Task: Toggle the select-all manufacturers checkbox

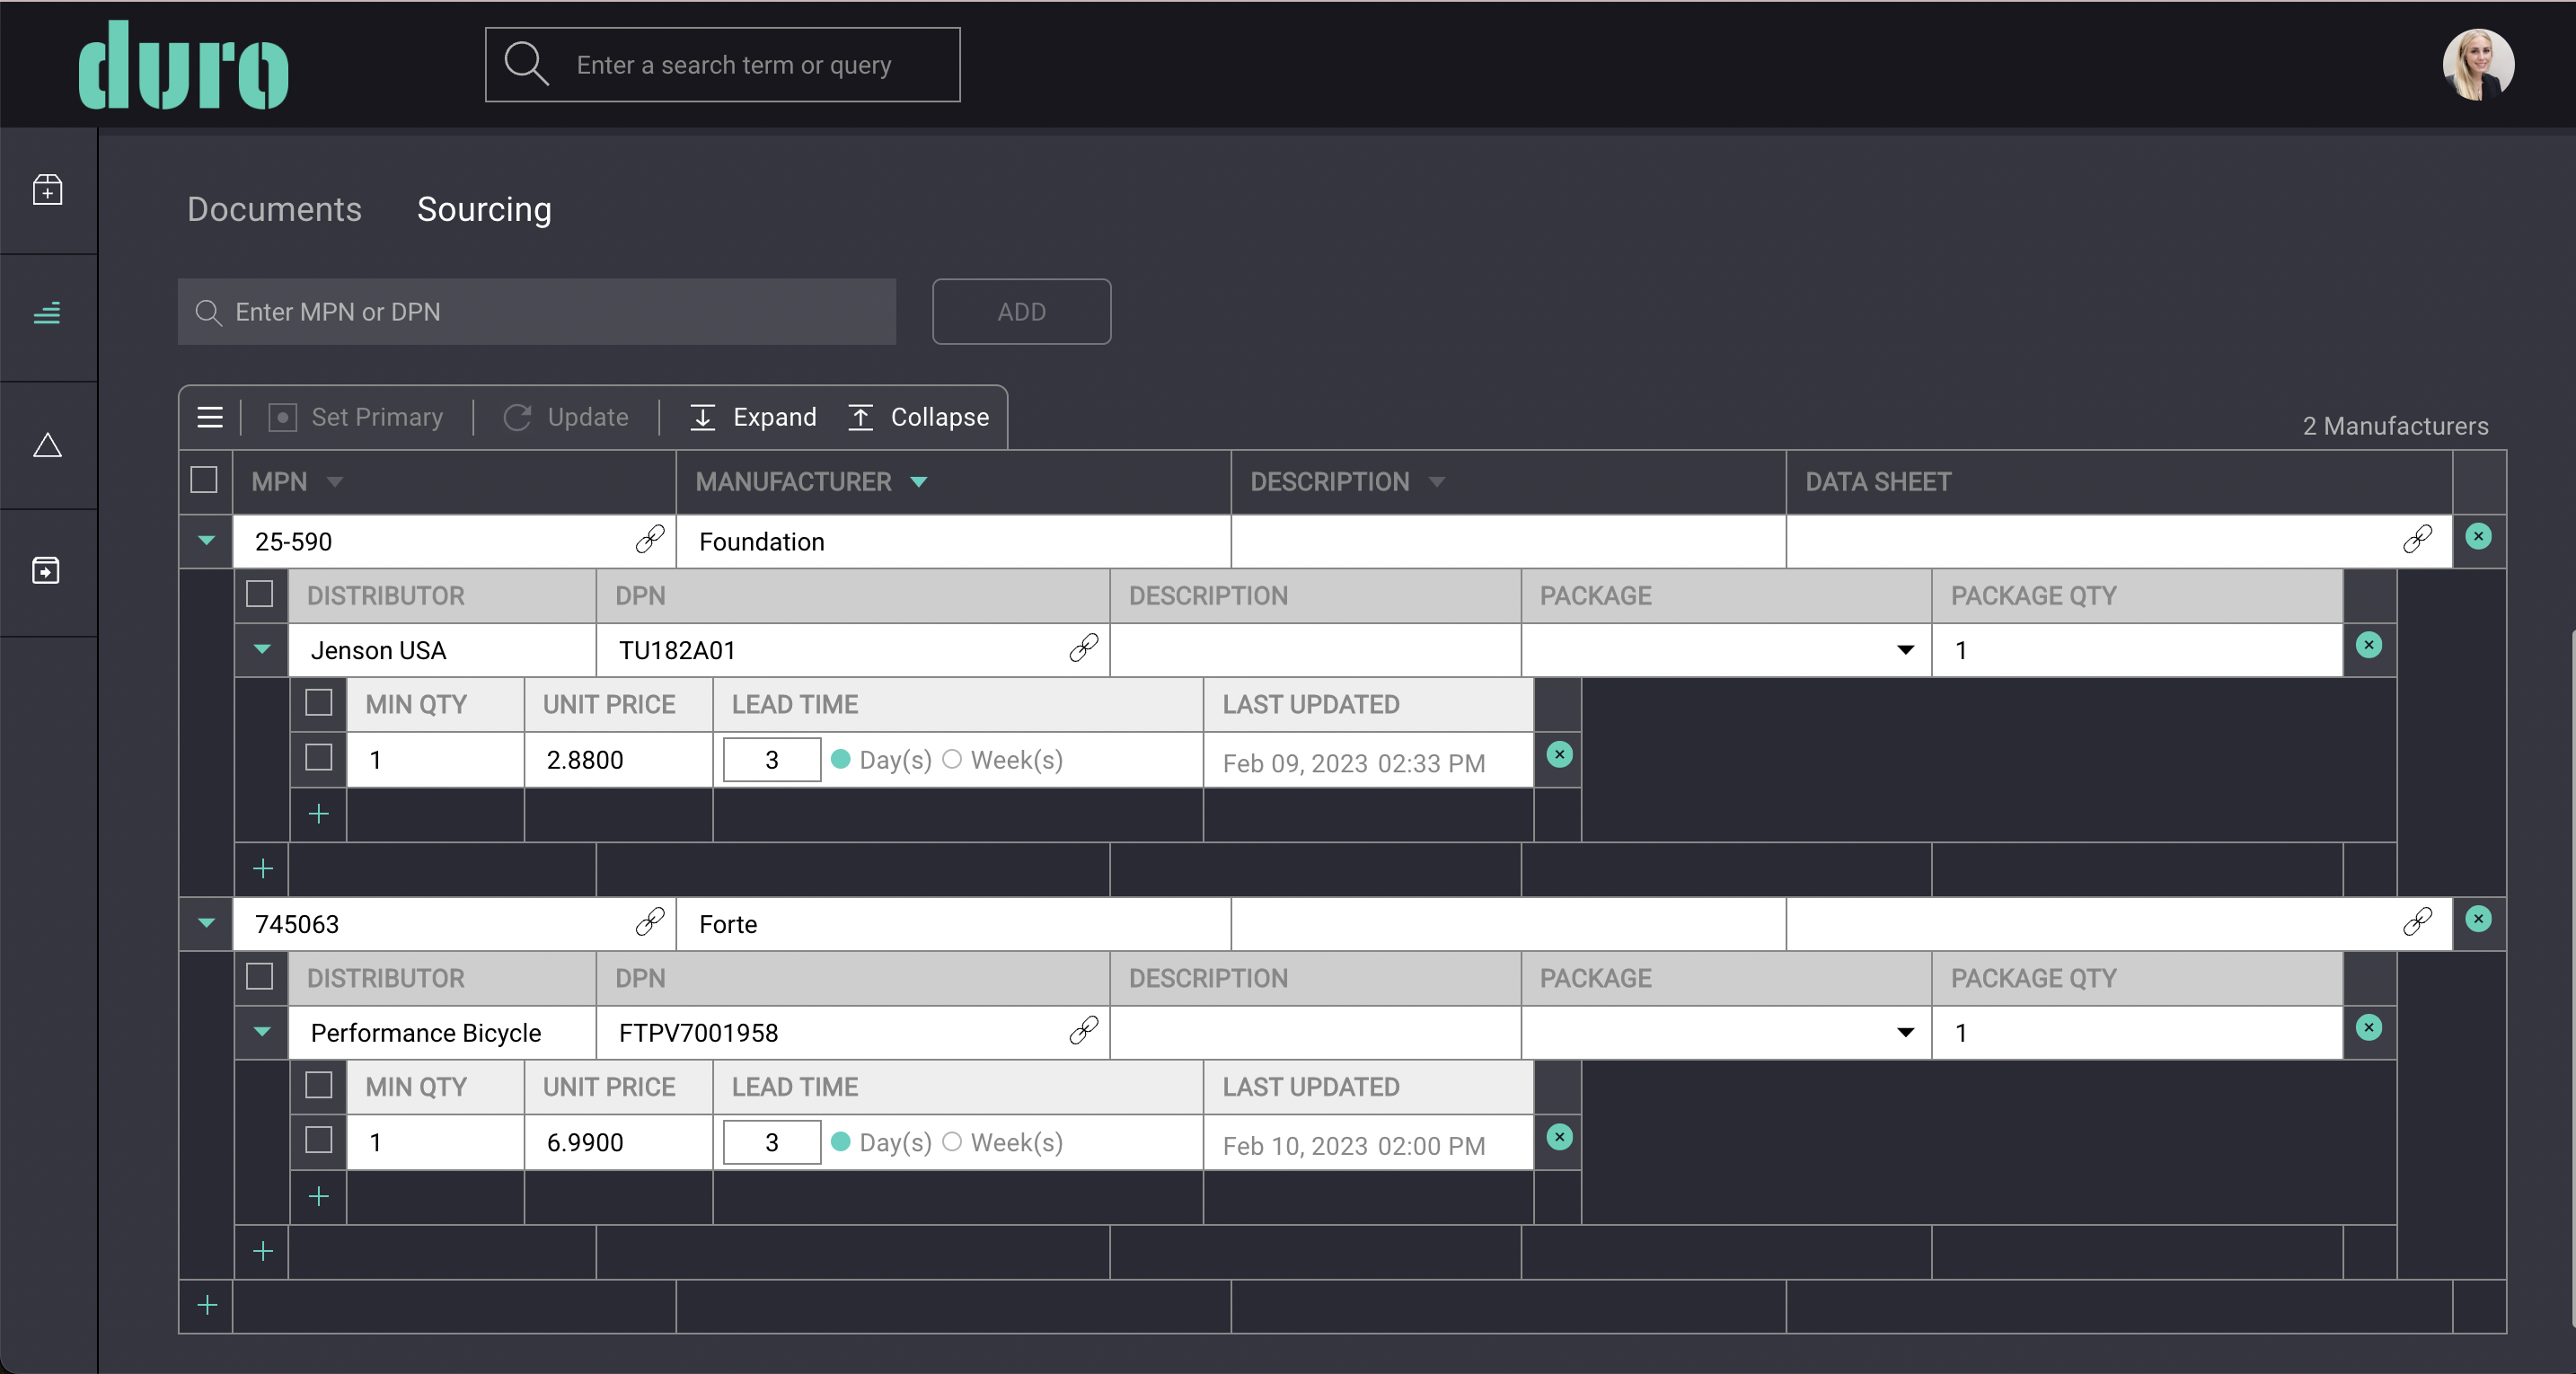Action: pyautogui.click(x=204, y=480)
